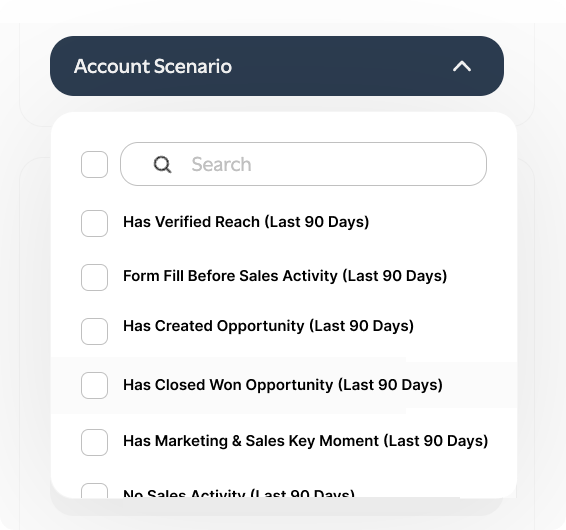Select Has Closed Won Opportunity checkbox

click(95, 385)
